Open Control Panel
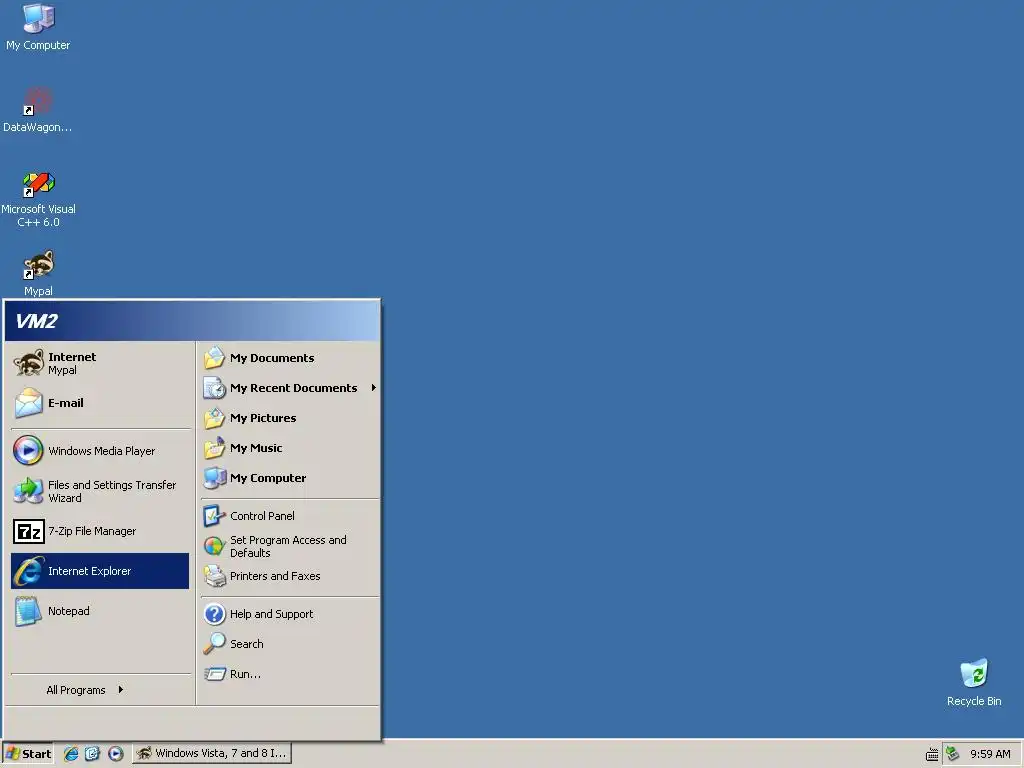 pyautogui.click(x=290, y=516)
